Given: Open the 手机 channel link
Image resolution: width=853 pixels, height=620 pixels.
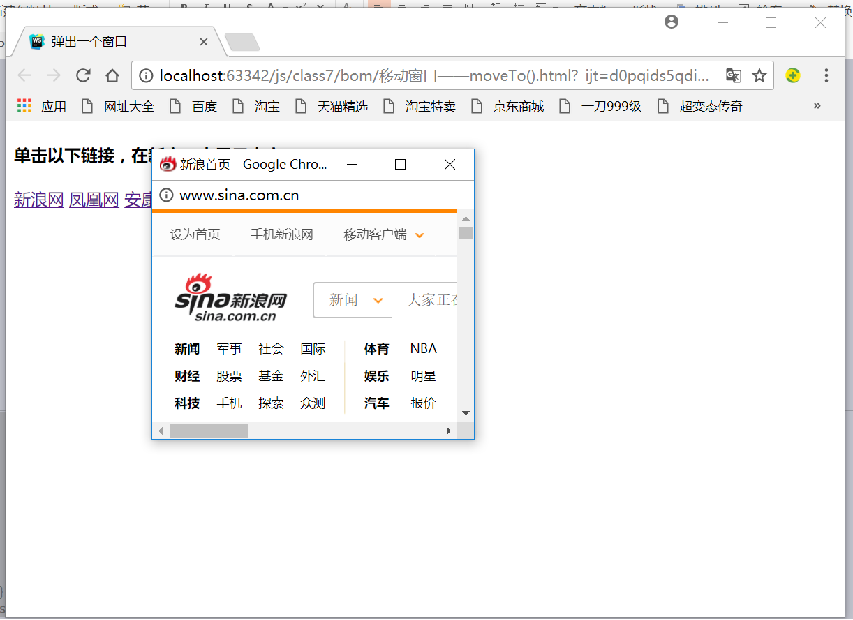Looking at the screenshot, I should click(229, 403).
